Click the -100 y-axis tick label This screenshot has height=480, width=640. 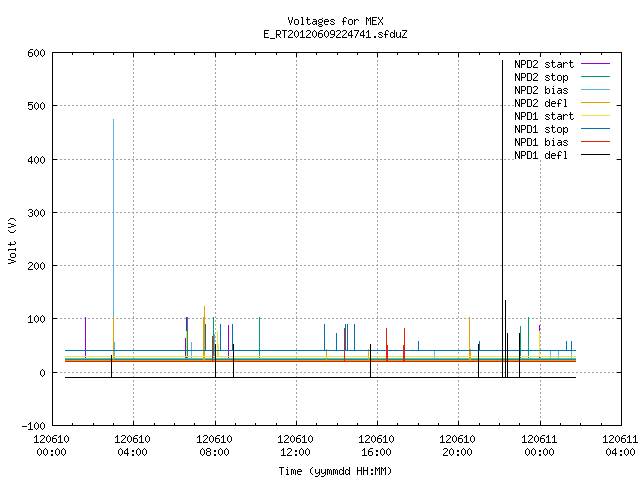(33, 426)
